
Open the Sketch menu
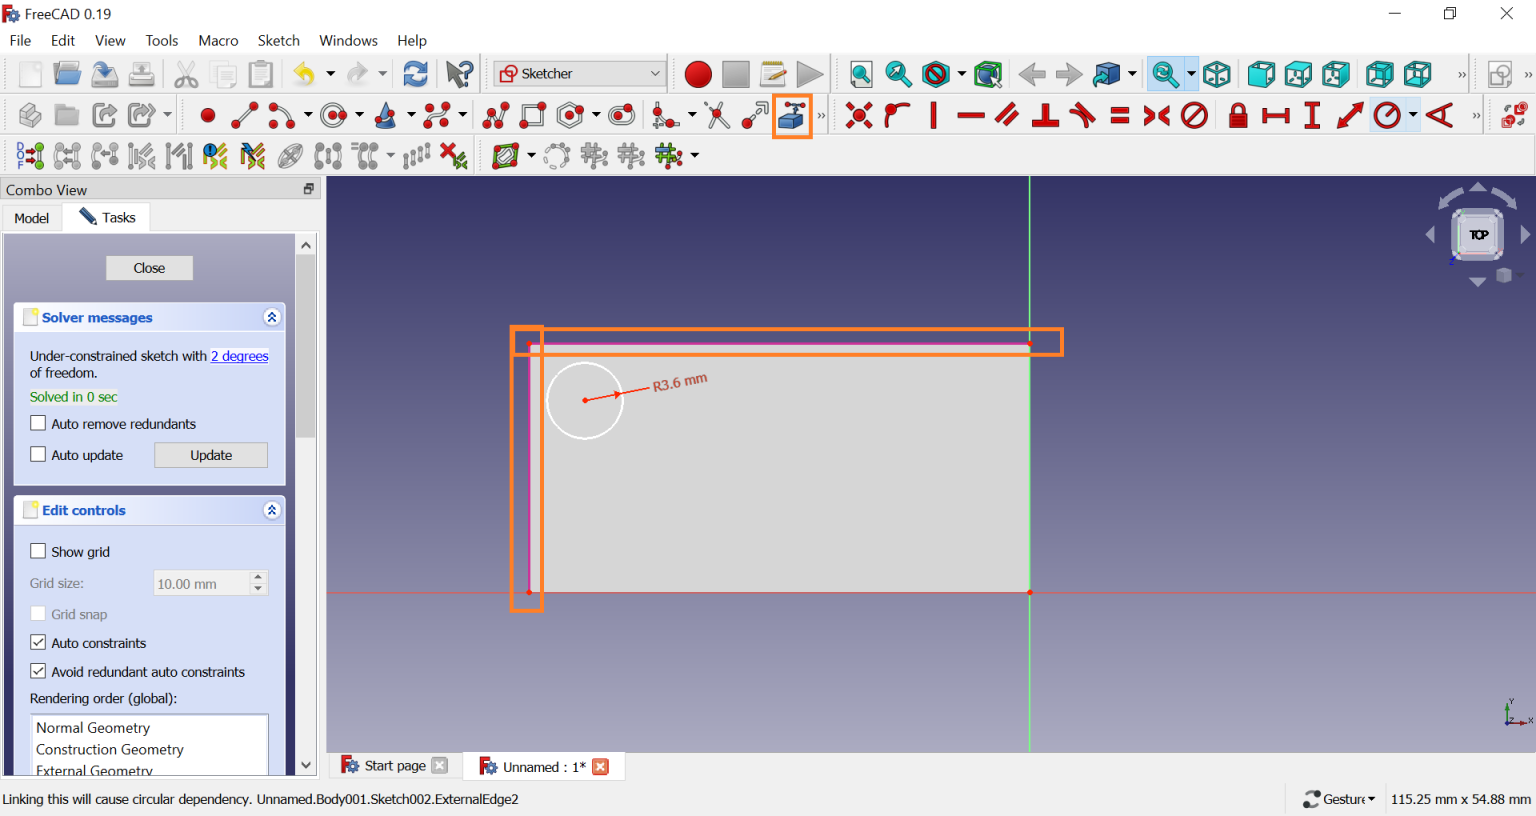278,41
